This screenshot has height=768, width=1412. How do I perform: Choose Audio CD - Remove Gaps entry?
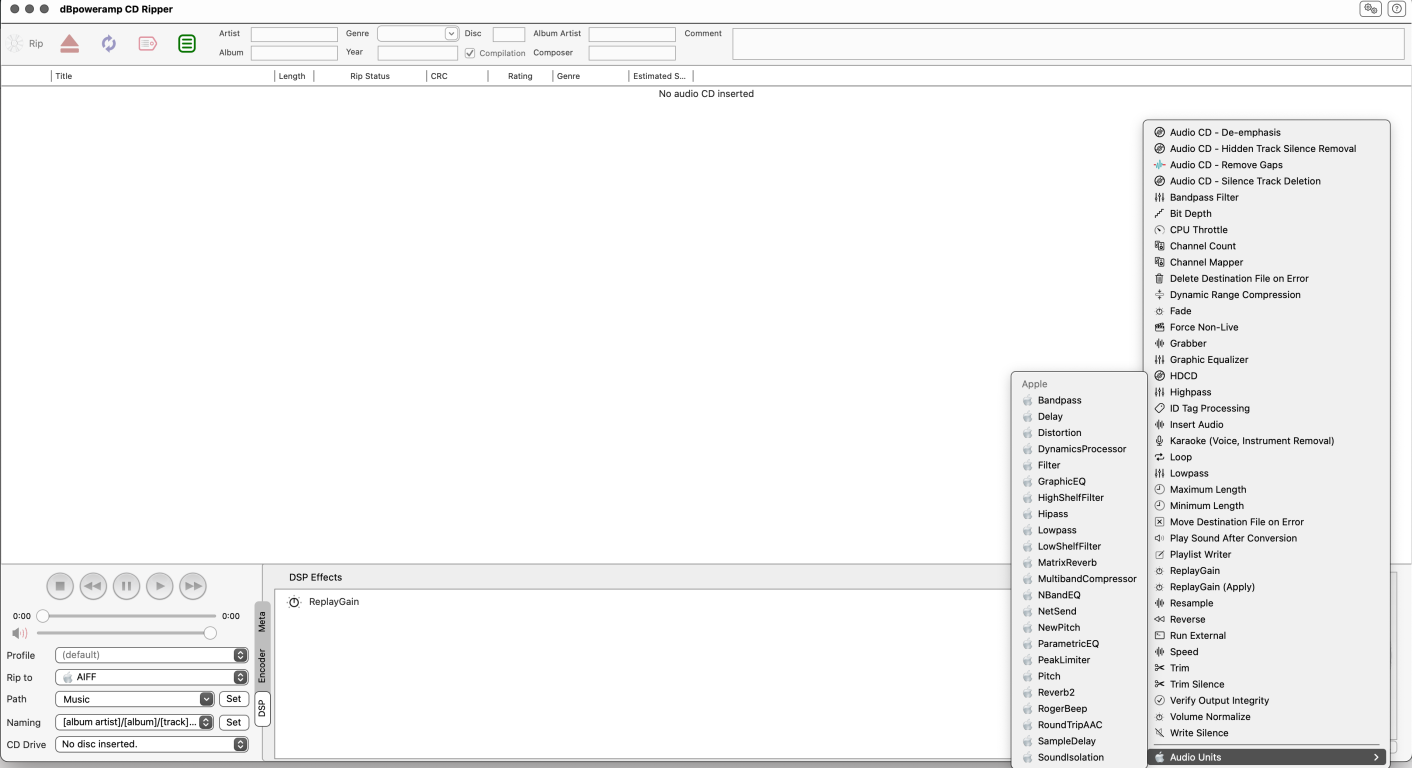click(1267, 165)
